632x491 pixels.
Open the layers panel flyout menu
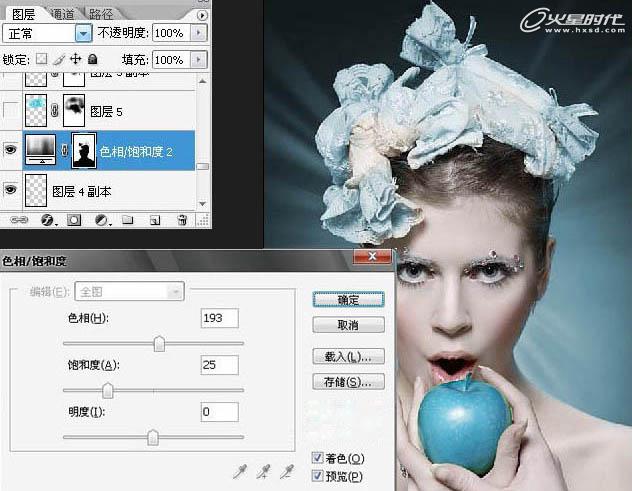point(202,15)
